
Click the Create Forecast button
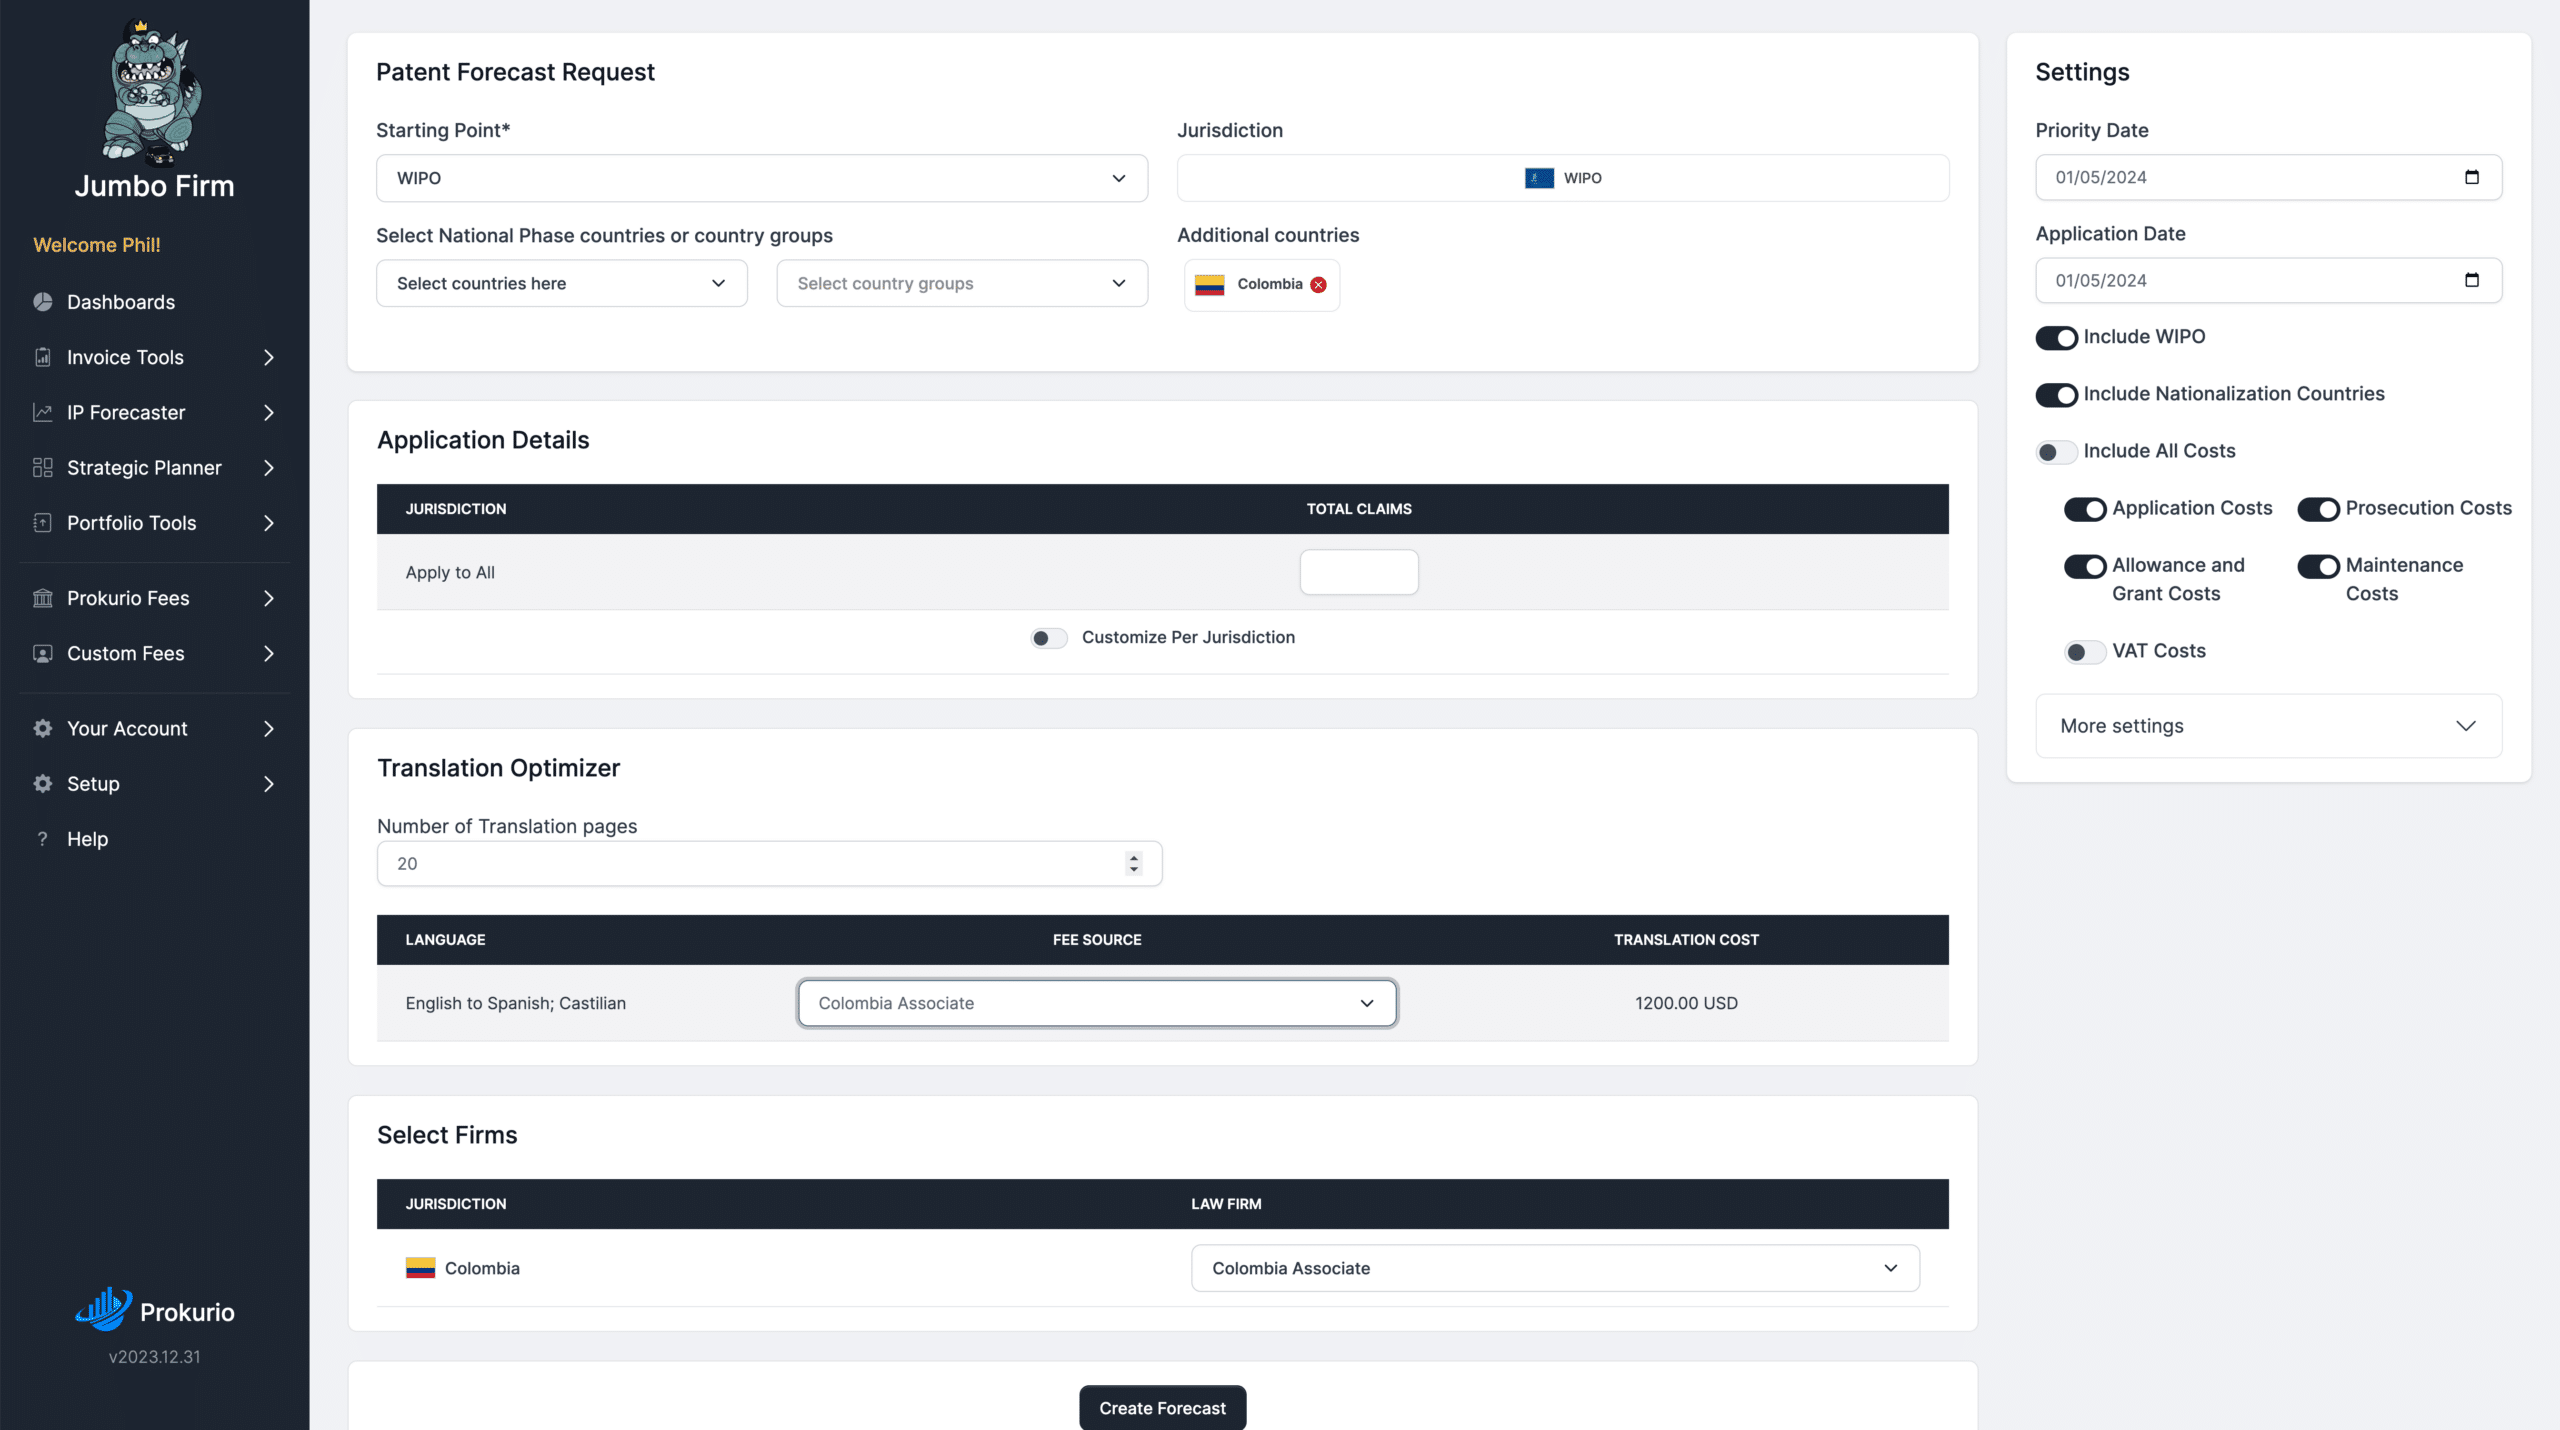1162,1408
